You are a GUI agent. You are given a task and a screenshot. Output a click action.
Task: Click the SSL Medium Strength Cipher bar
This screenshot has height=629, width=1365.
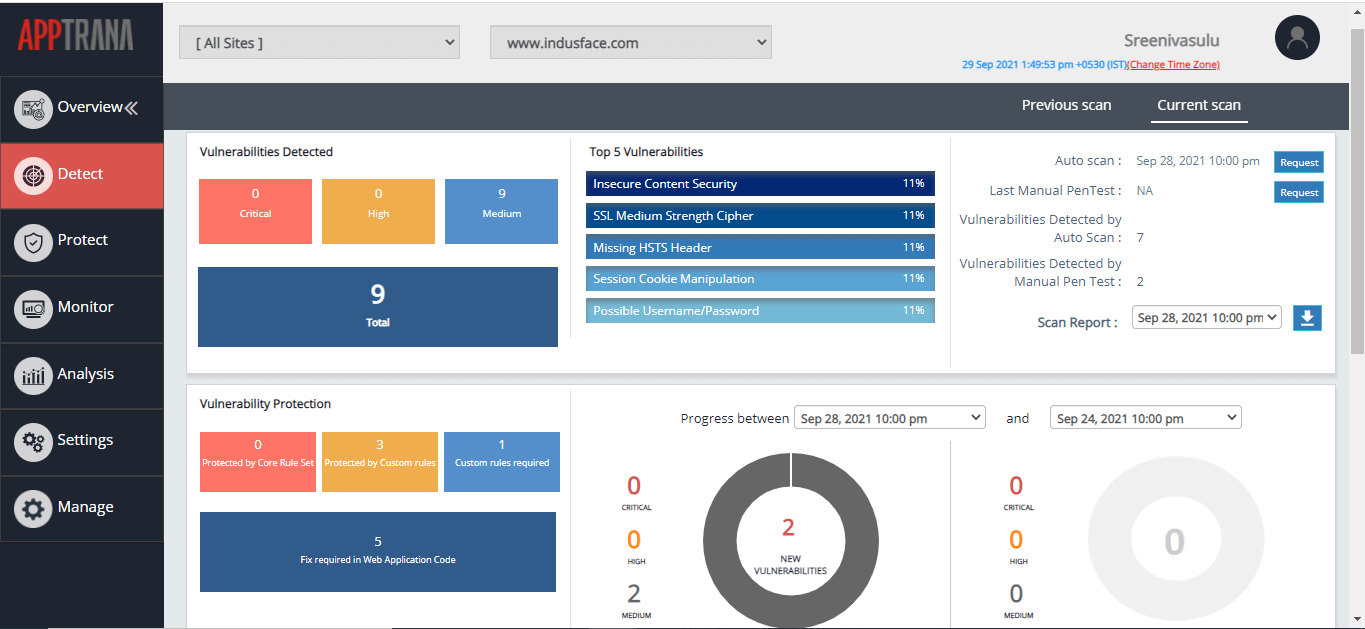pyautogui.click(x=760, y=216)
